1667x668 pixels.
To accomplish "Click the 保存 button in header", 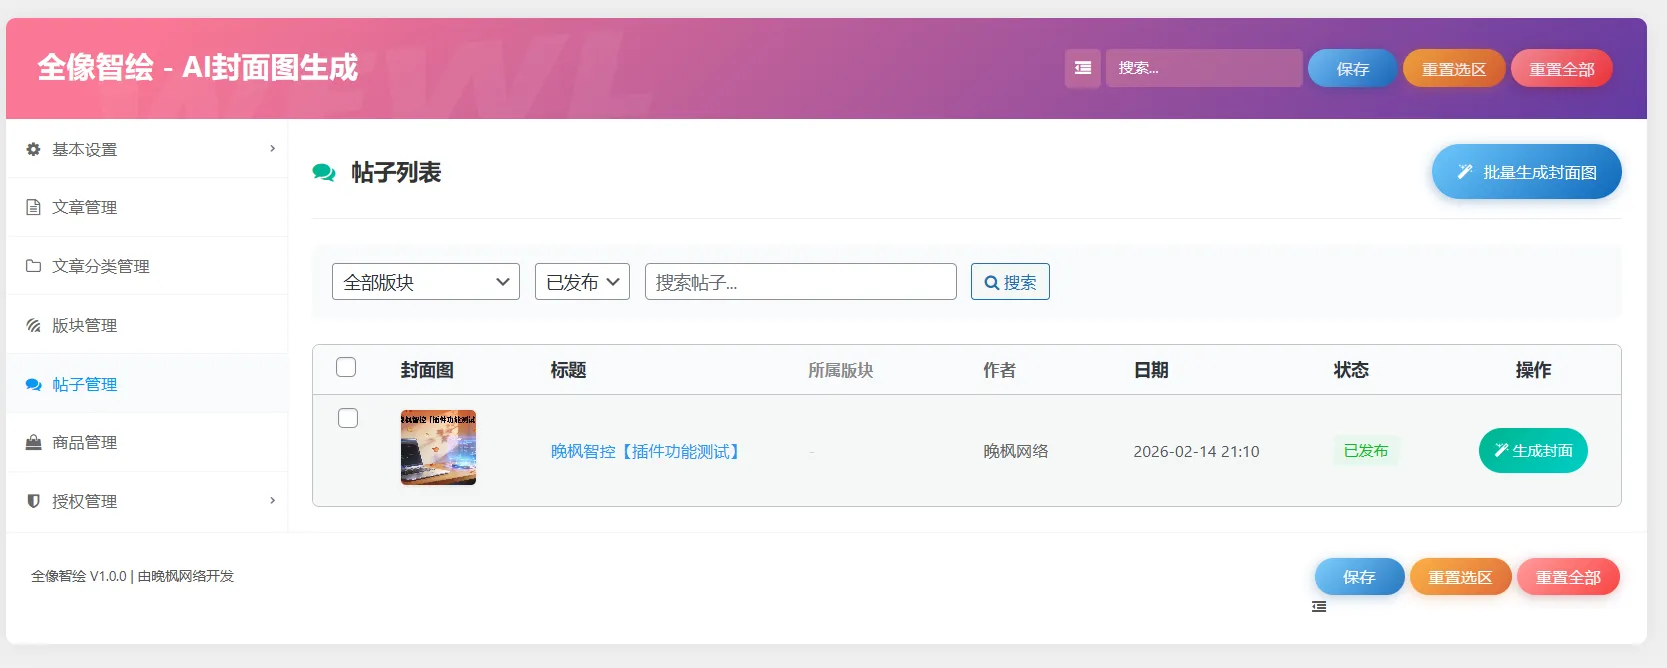I will pyautogui.click(x=1352, y=68).
